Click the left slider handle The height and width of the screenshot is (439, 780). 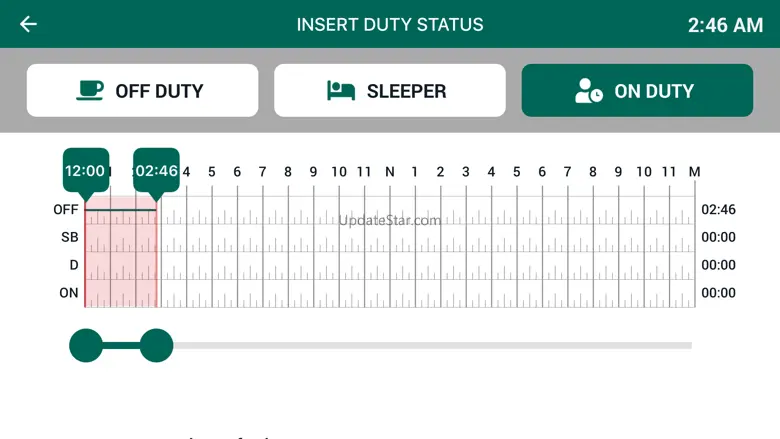tap(86, 345)
